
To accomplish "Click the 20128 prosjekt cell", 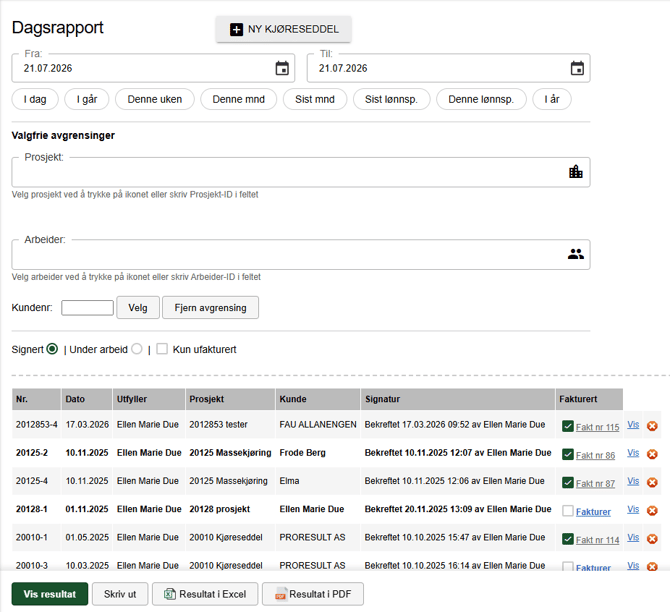I will (x=230, y=509).
